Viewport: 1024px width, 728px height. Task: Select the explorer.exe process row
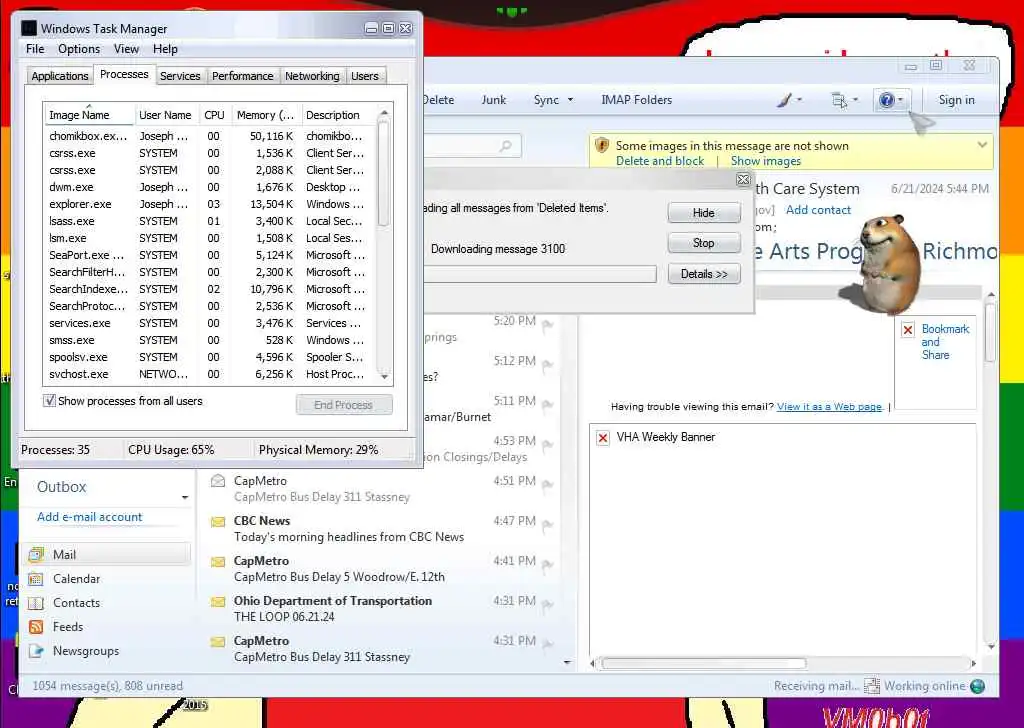(x=210, y=204)
